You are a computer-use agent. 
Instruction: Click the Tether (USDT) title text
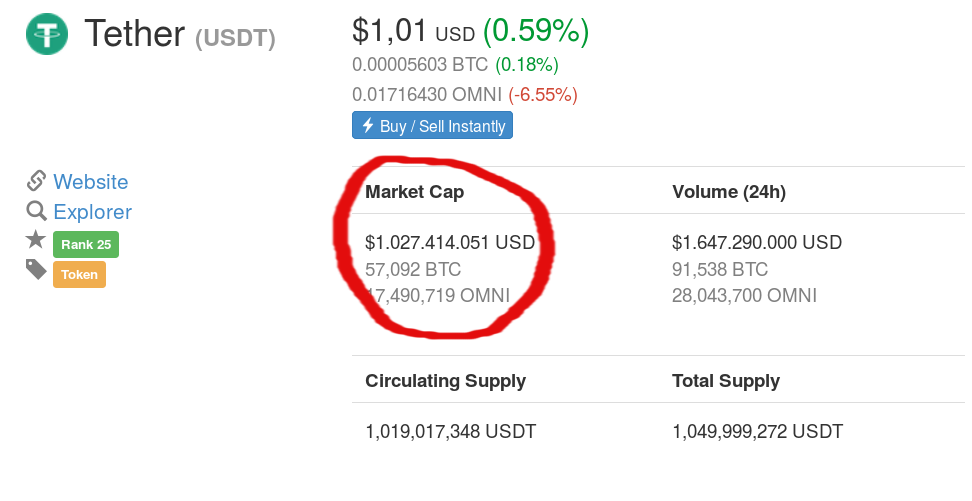point(180,34)
